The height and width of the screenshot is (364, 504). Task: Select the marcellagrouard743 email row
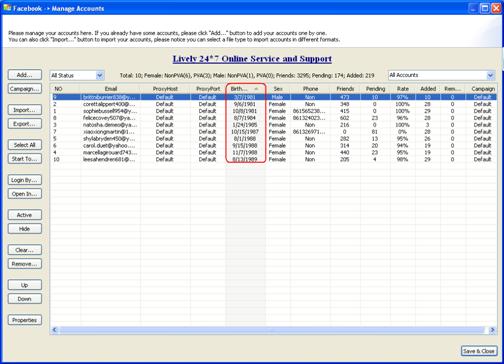pos(273,152)
